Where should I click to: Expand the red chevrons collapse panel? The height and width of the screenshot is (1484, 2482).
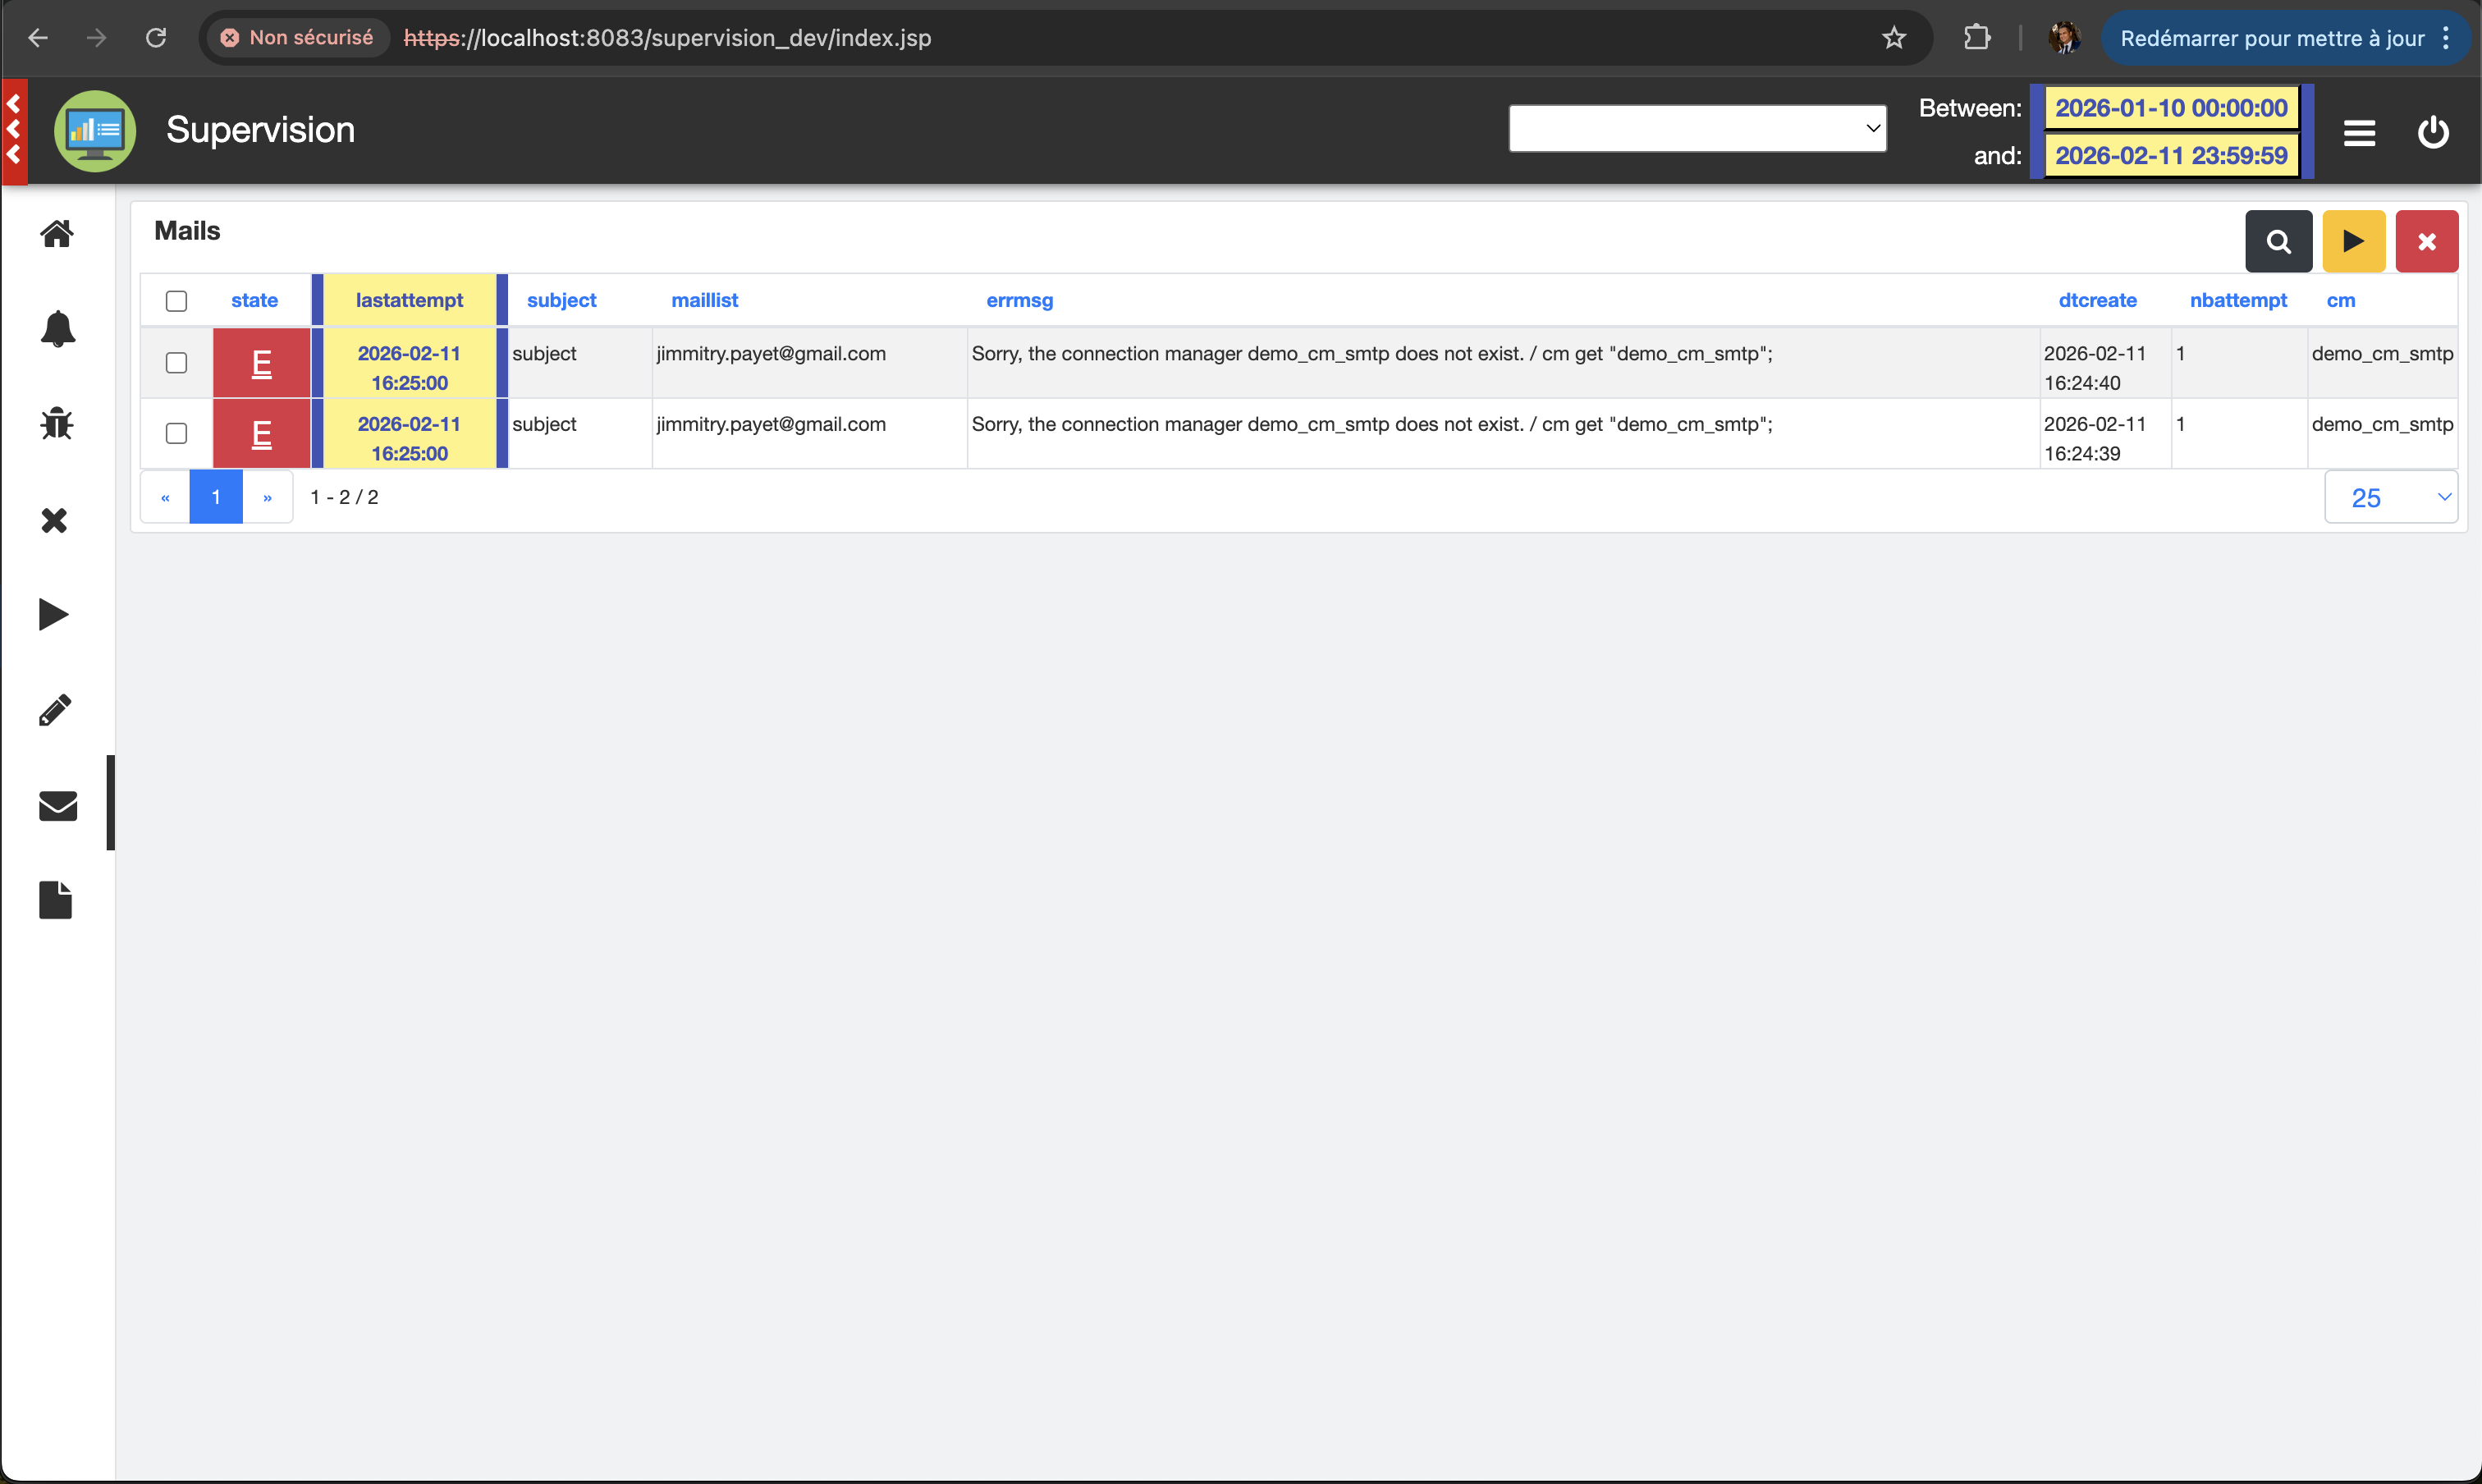coord(14,130)
